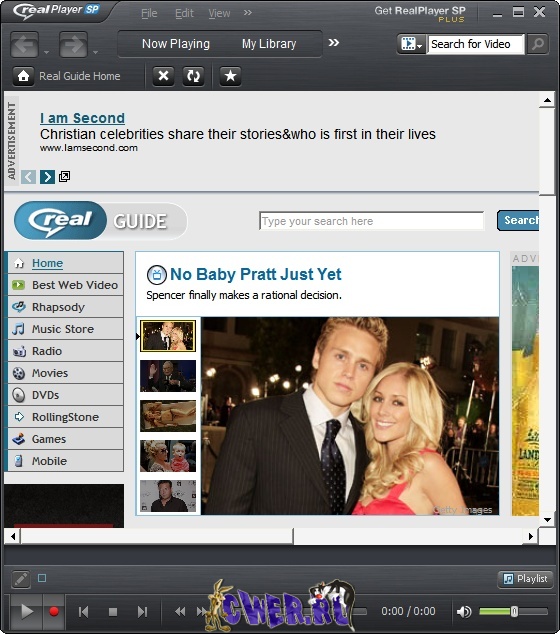This screenshot has height=634, width=560.
Task: Click the vertical scrollbar up arrow
Action: [547, 100]
